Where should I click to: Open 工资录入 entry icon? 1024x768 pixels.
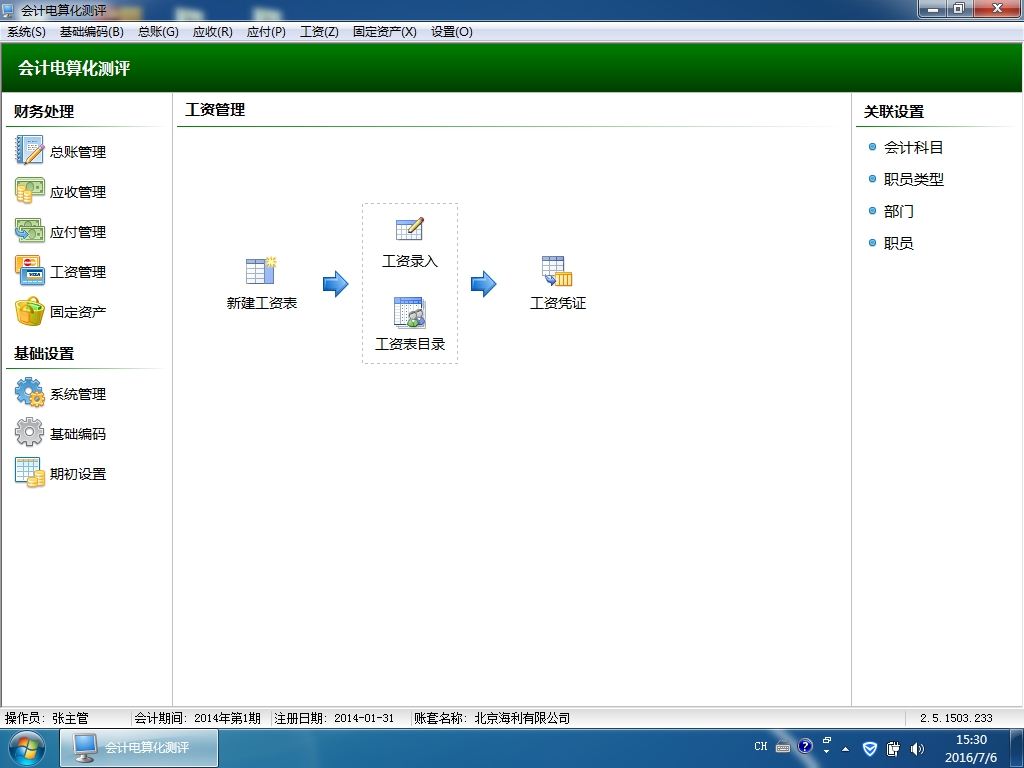coord(409,229)
